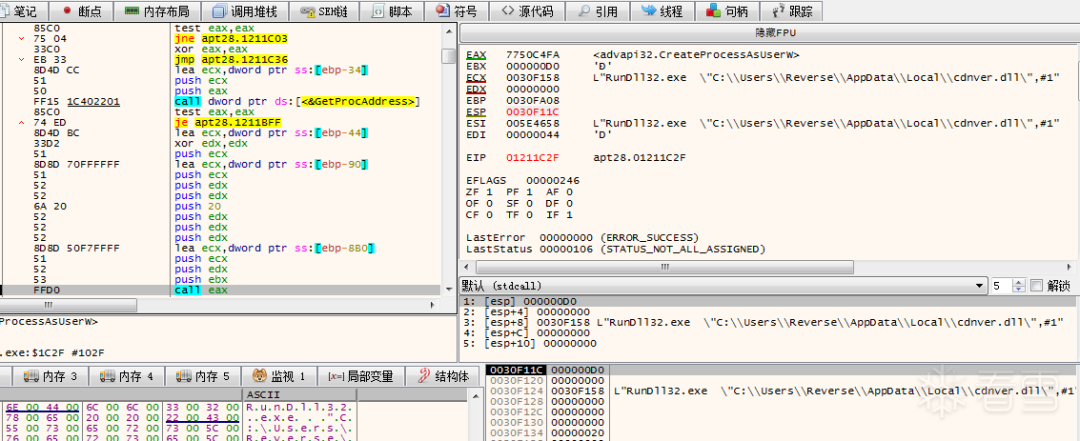Select the 'jne apt28.1211C03' instruction

(x=231, y=39)
